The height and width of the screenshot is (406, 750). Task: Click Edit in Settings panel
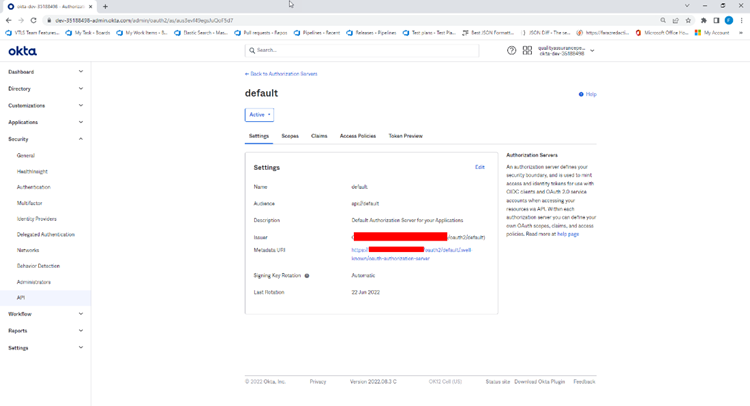click(x=480, y=167)
